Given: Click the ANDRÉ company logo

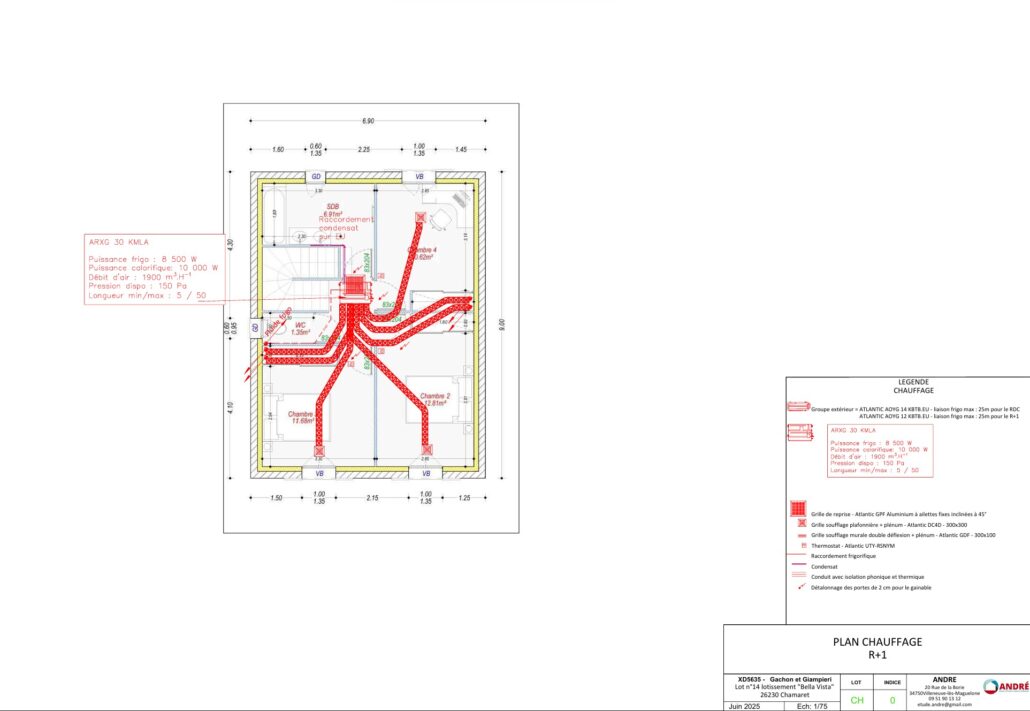Looking at the screenshot, I should [x=1005, y=687].
